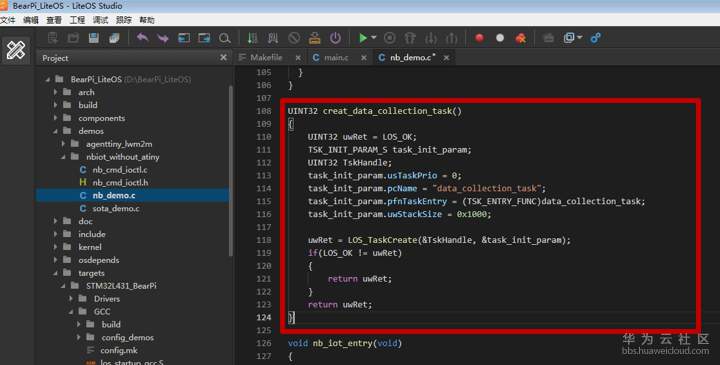Close the nb_demo.c tab
This screenshot has height=365, width=720.
pyautogui.click(x=446, y=58)
